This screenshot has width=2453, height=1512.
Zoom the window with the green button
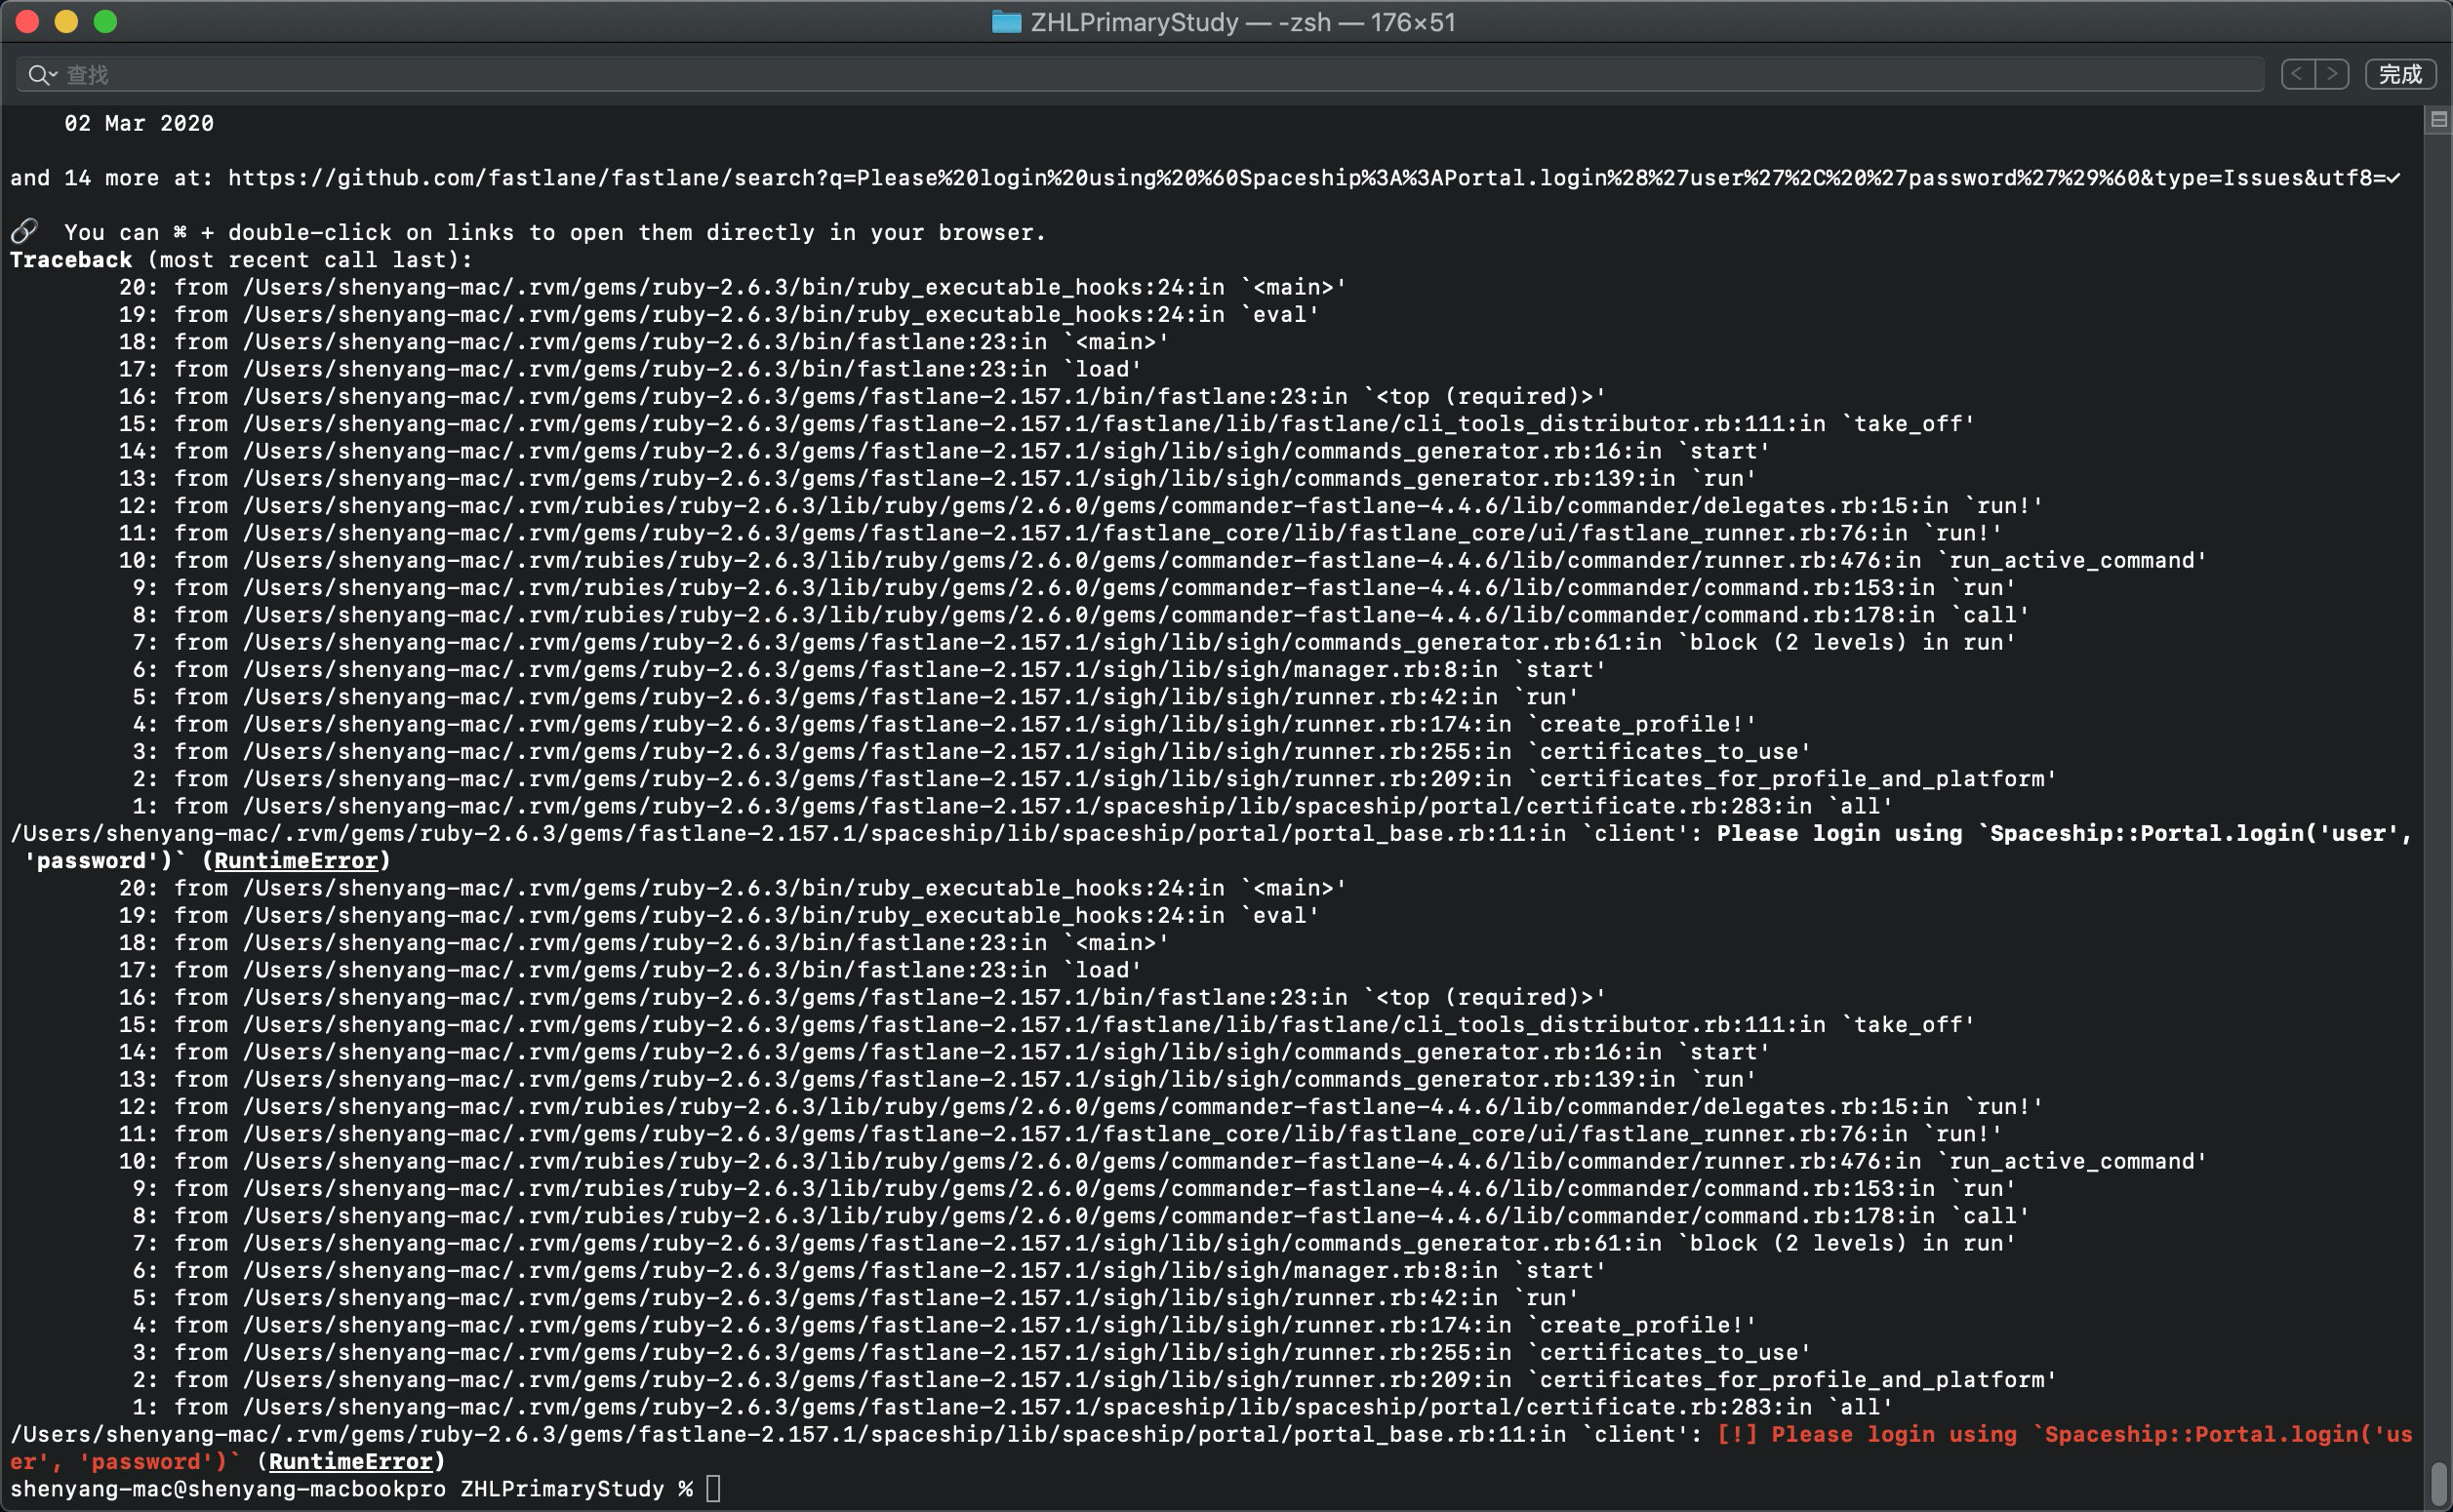pos(105,22)
